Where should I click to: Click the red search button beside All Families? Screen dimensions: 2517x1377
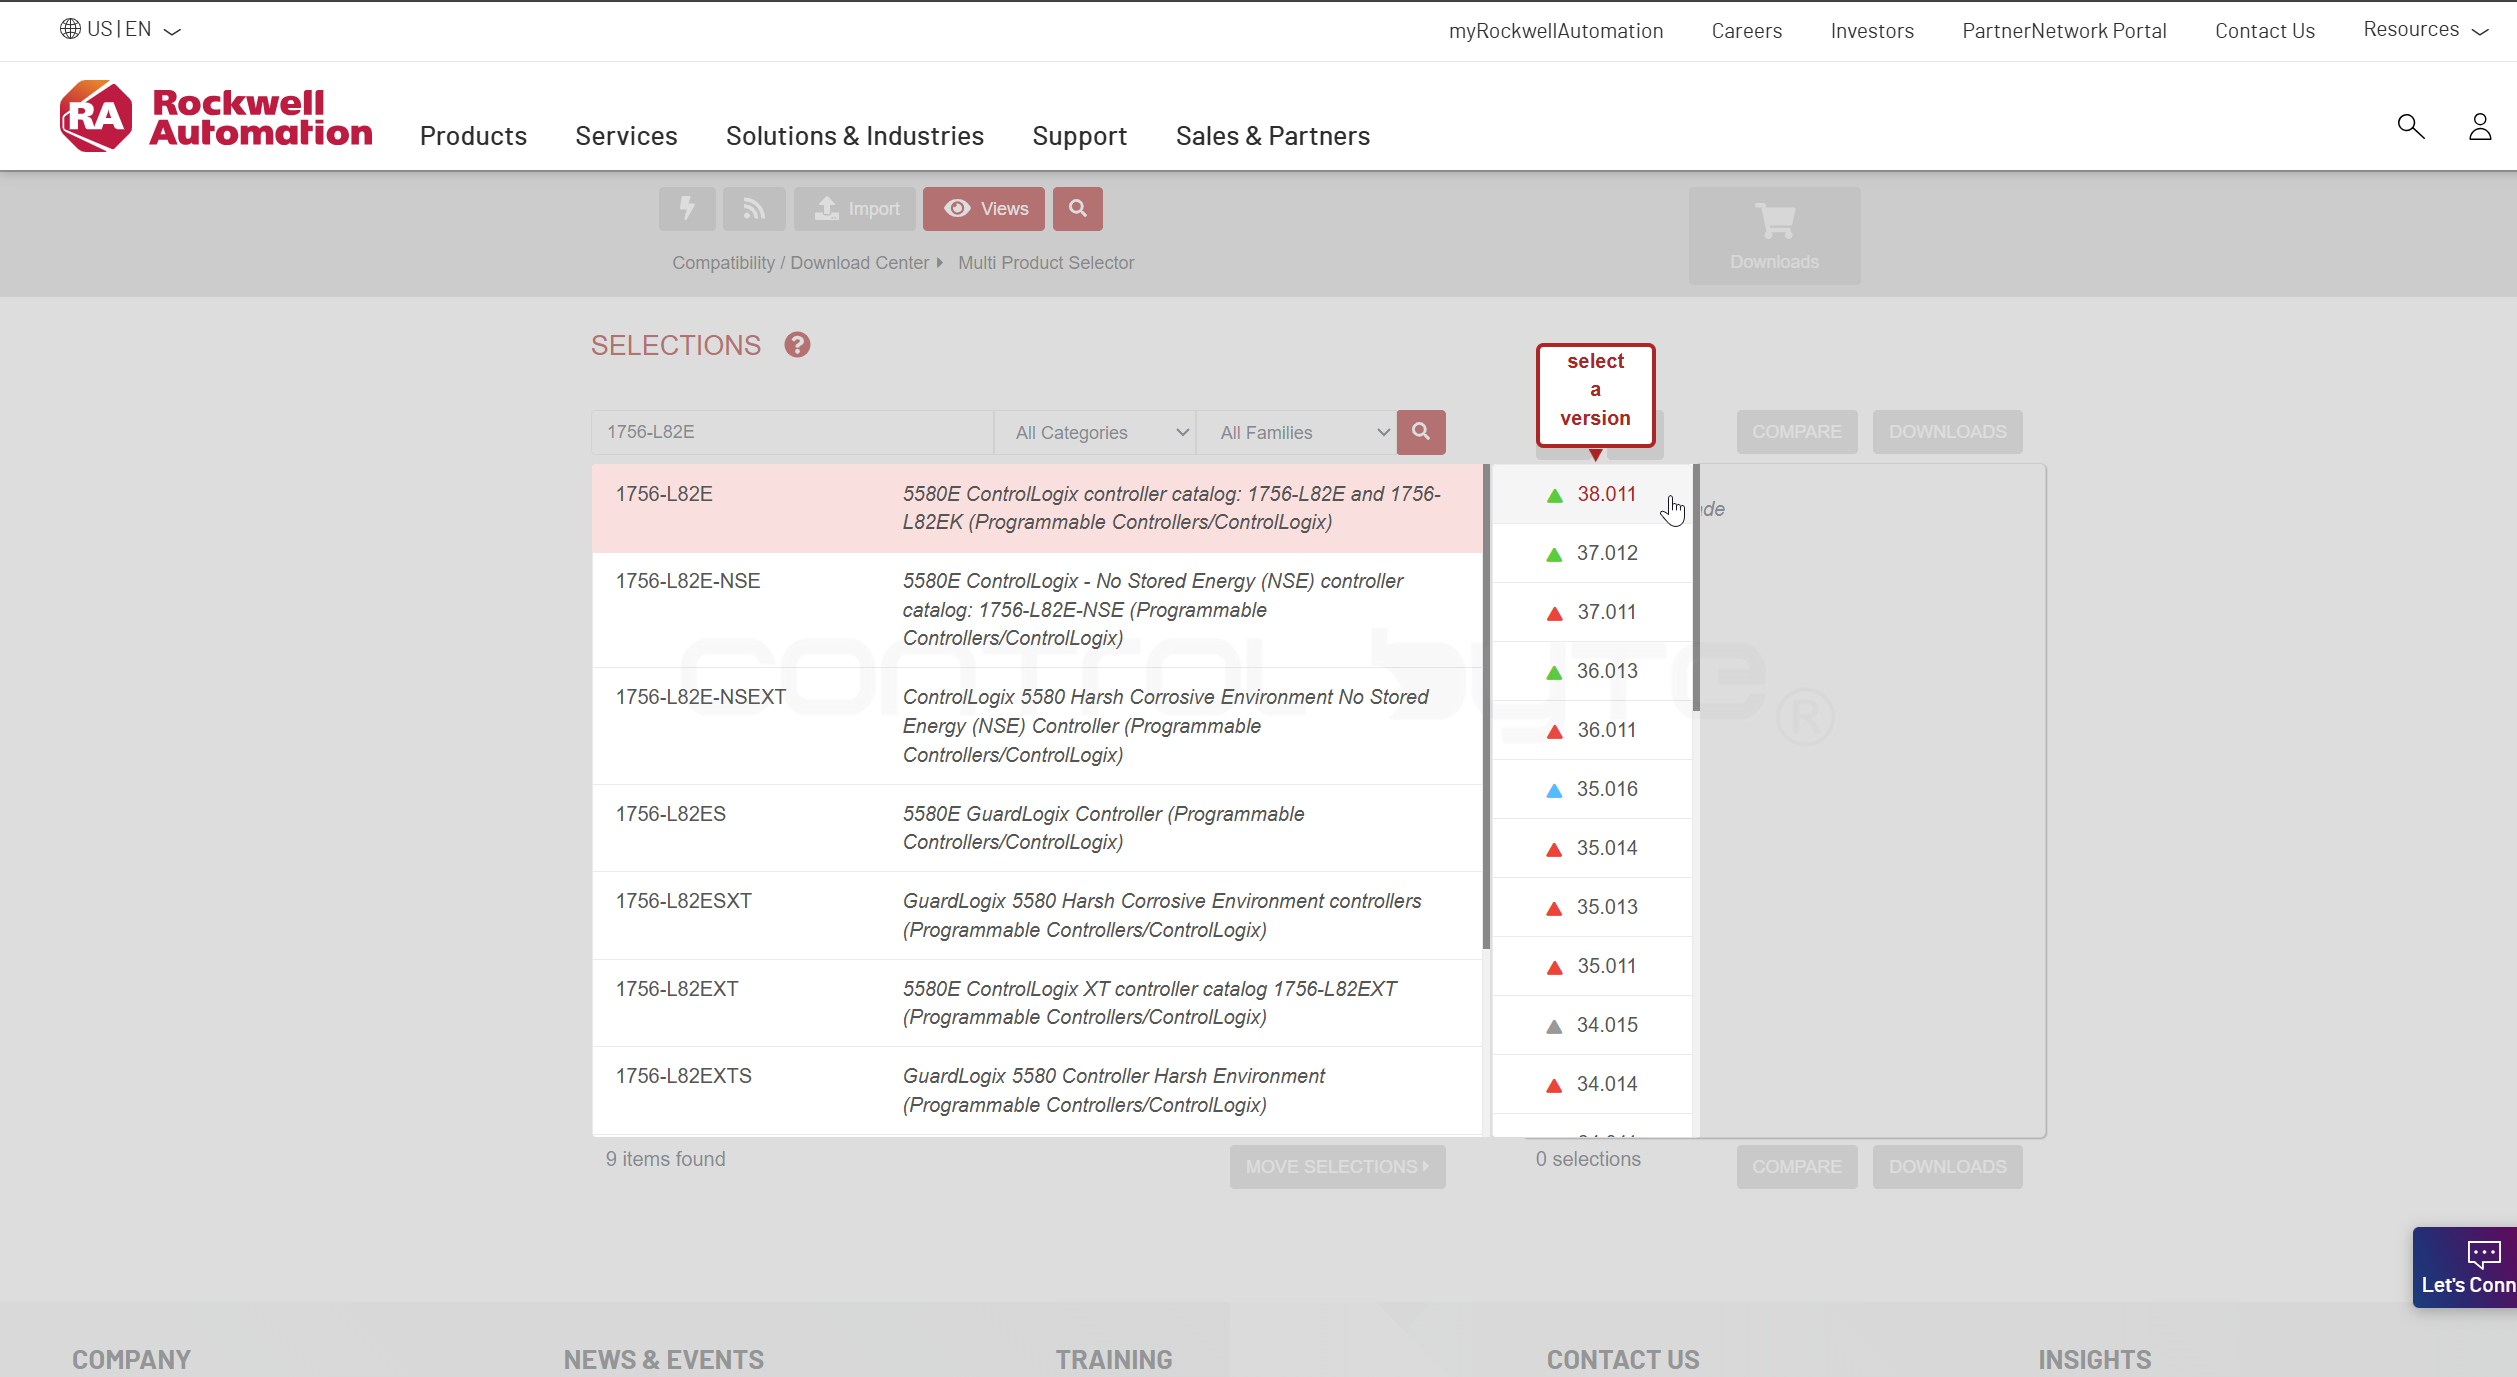point(1421,432)
